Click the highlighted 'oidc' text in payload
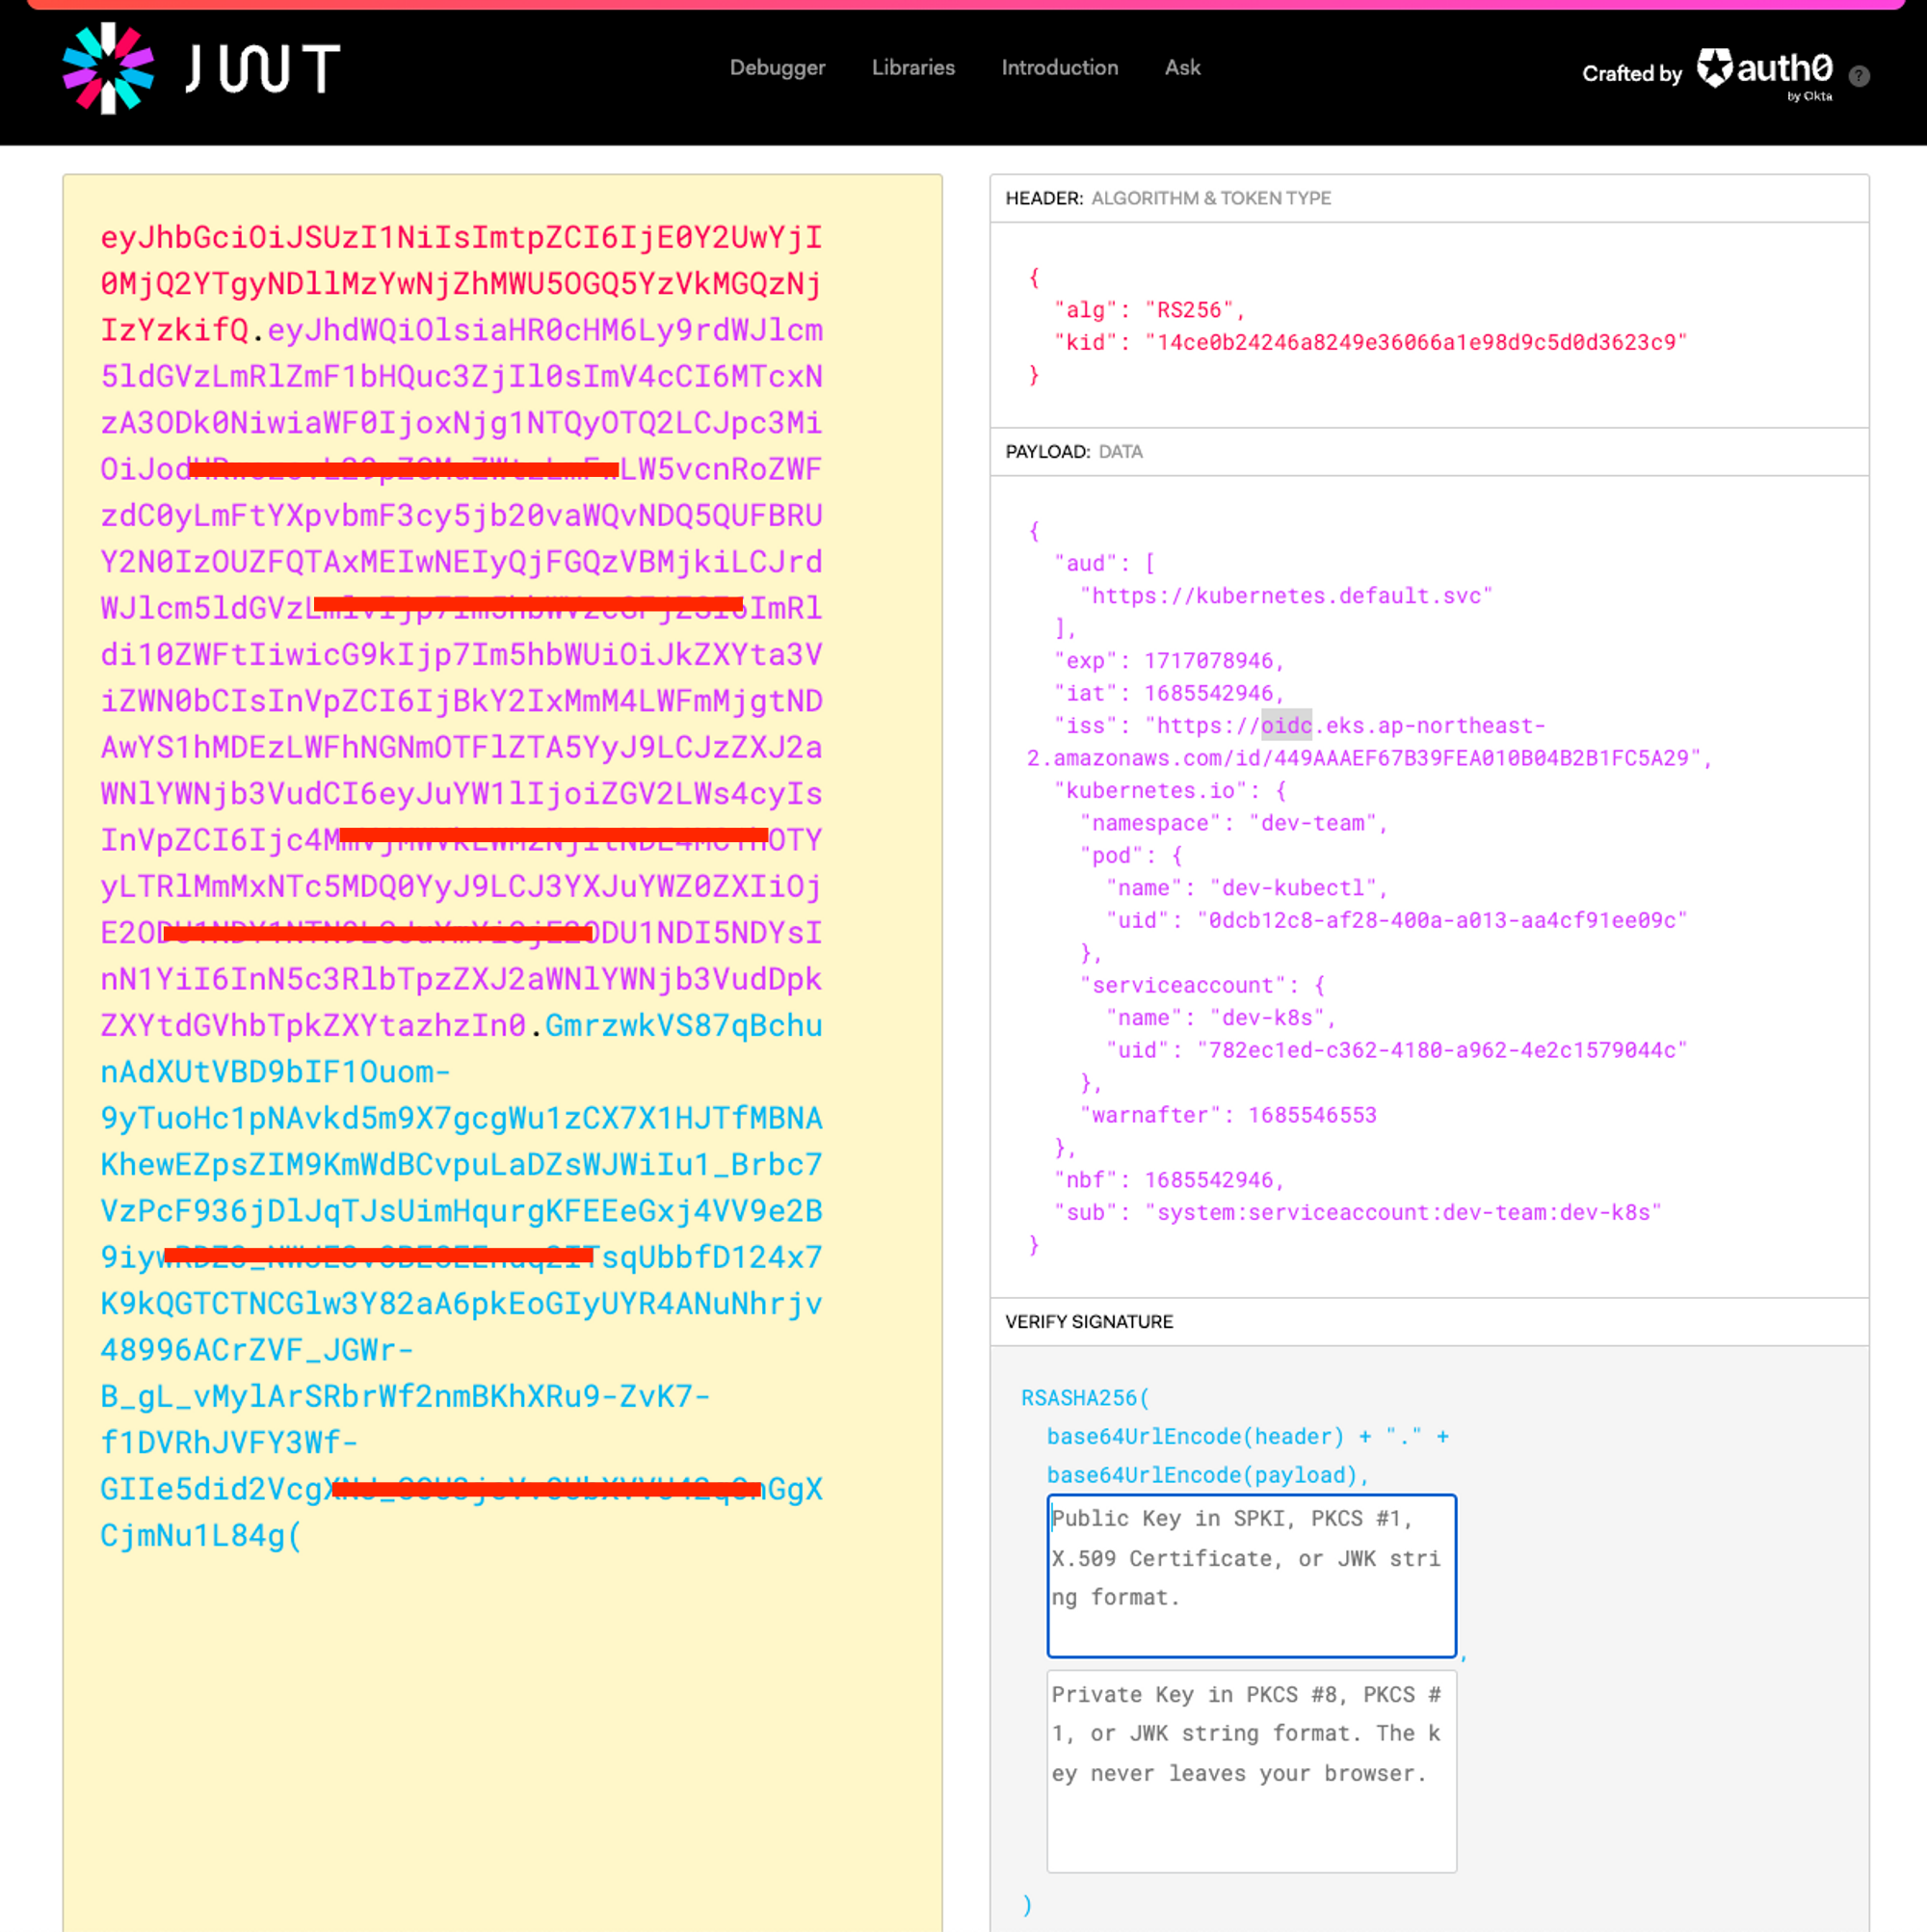 pos(1285,726)
